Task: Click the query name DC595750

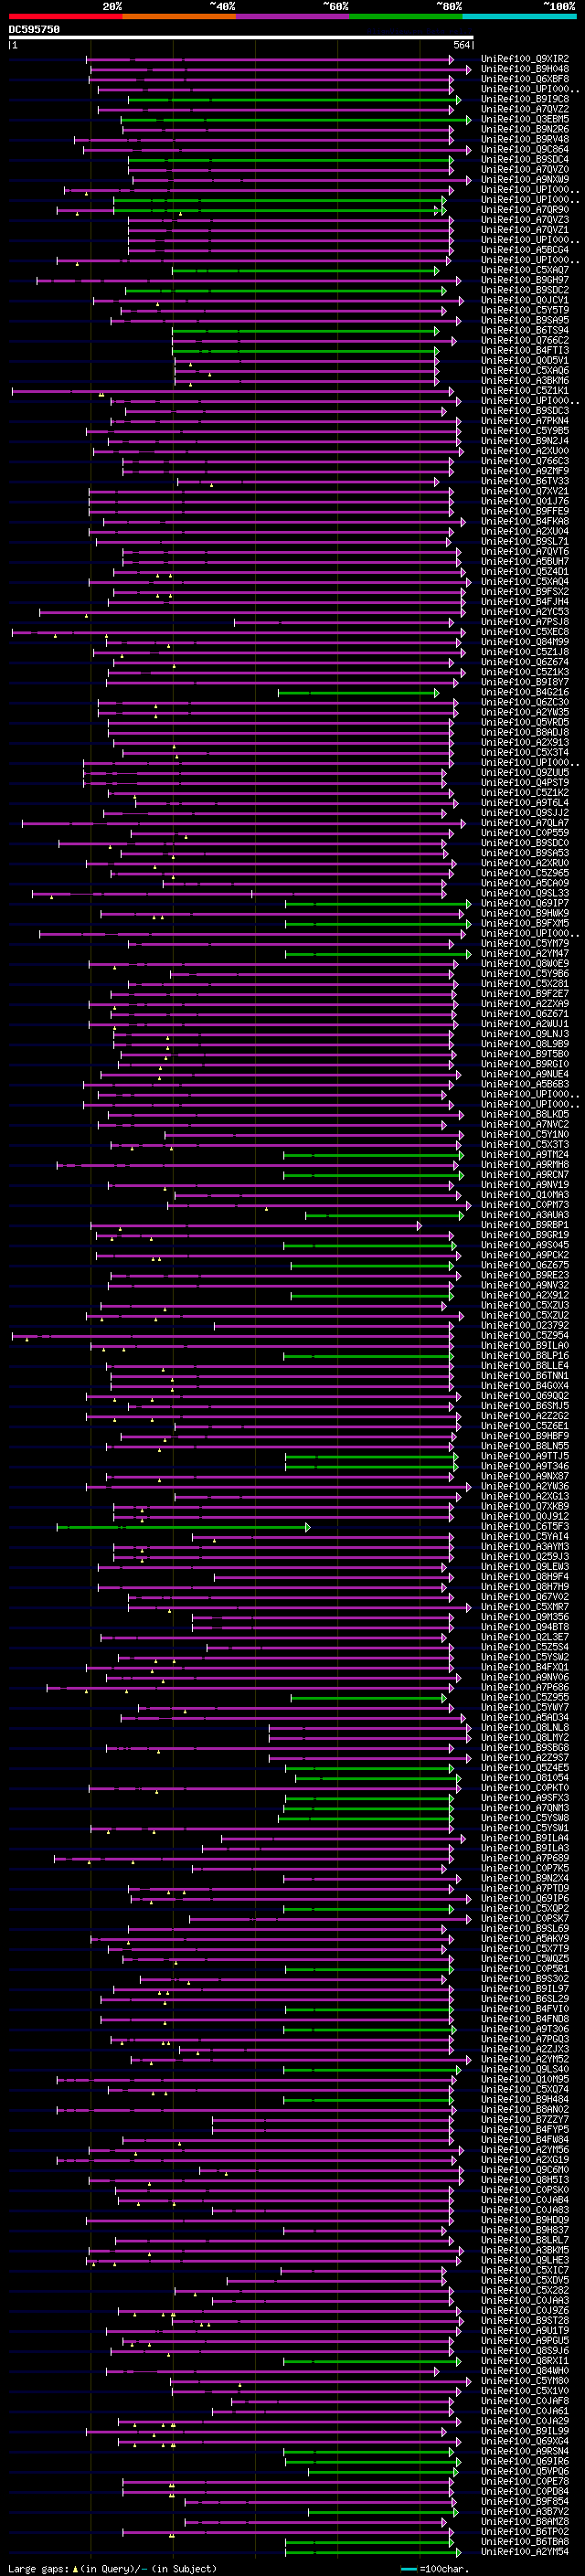Action: coord(34,30)
